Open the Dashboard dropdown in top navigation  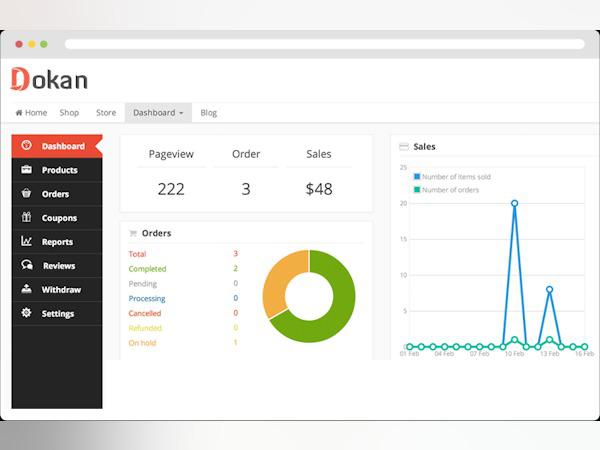(158, 113)
